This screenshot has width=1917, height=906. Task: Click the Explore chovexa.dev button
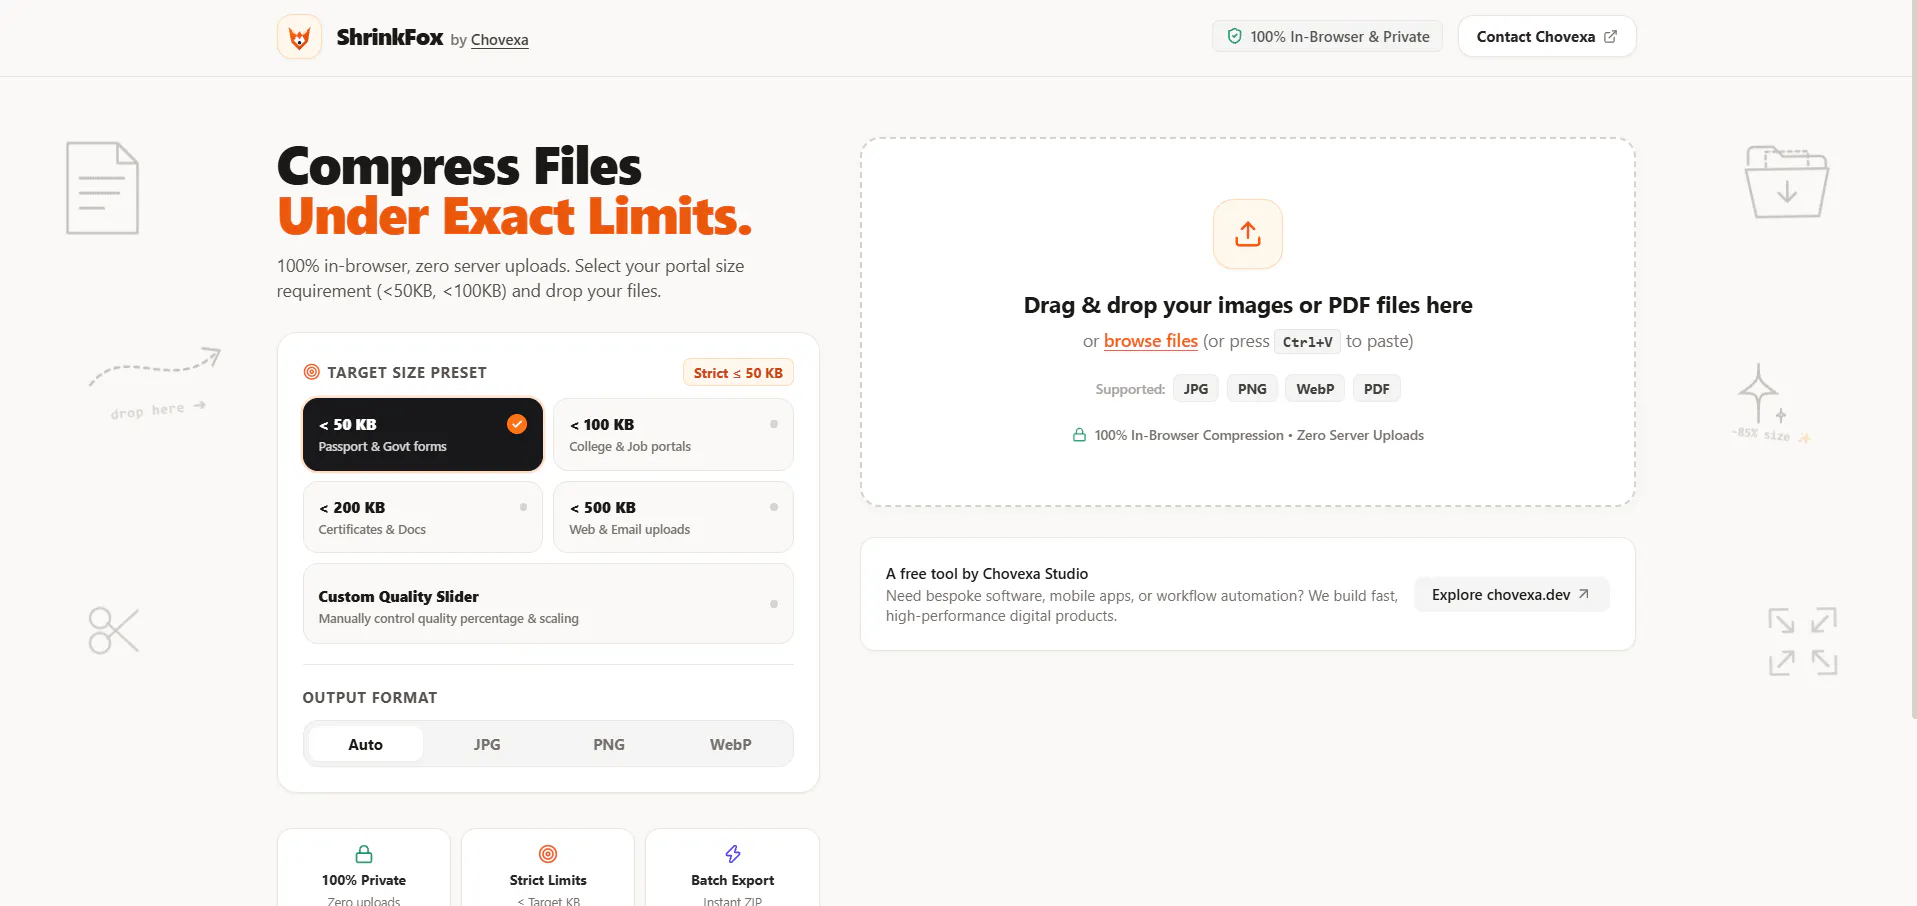(x=1511, y=594)
